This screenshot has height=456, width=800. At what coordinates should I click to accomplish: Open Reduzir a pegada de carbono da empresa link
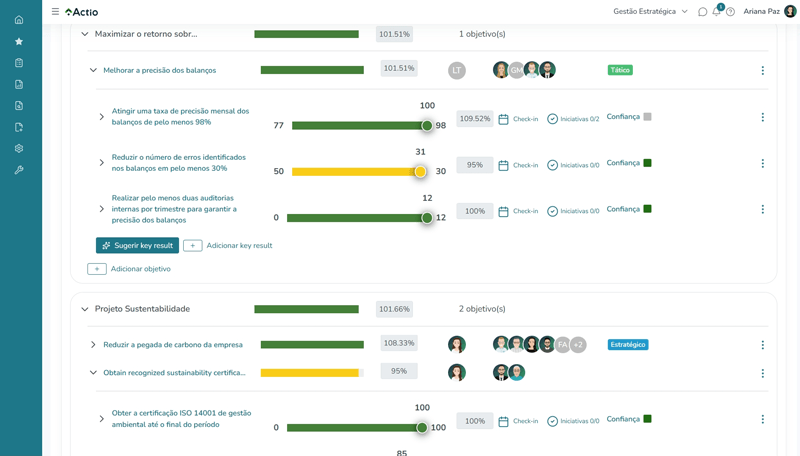[173, 345]
